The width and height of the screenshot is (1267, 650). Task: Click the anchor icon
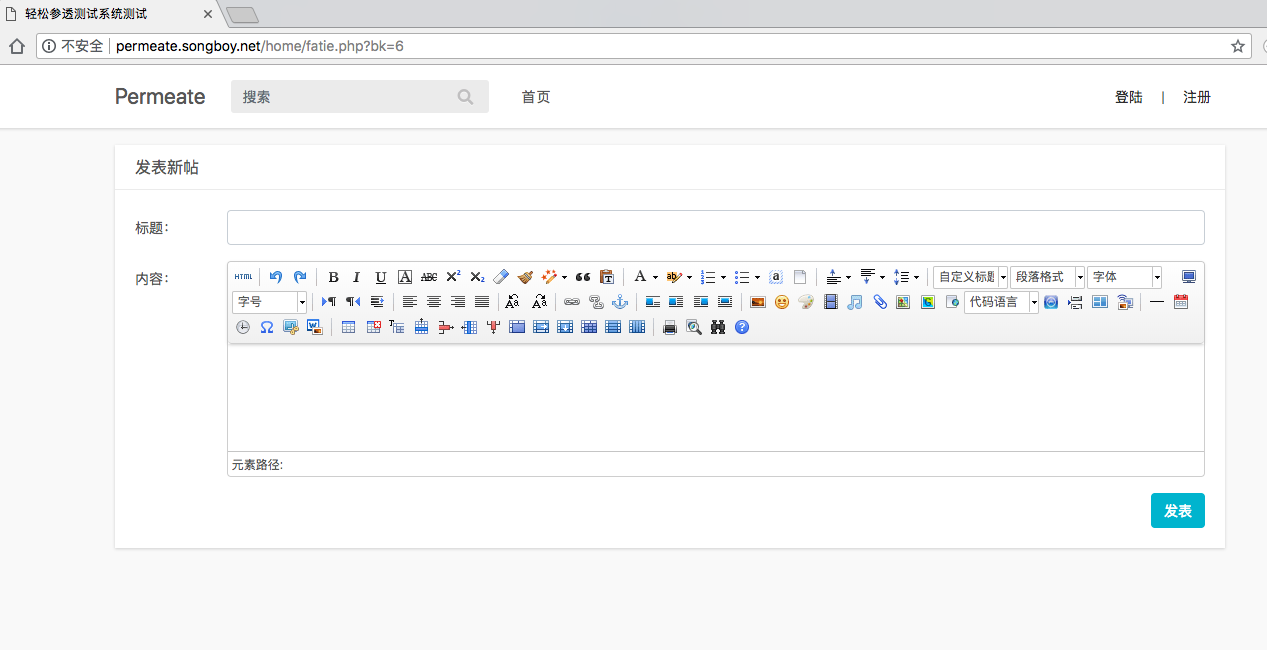tap(620, 302)
